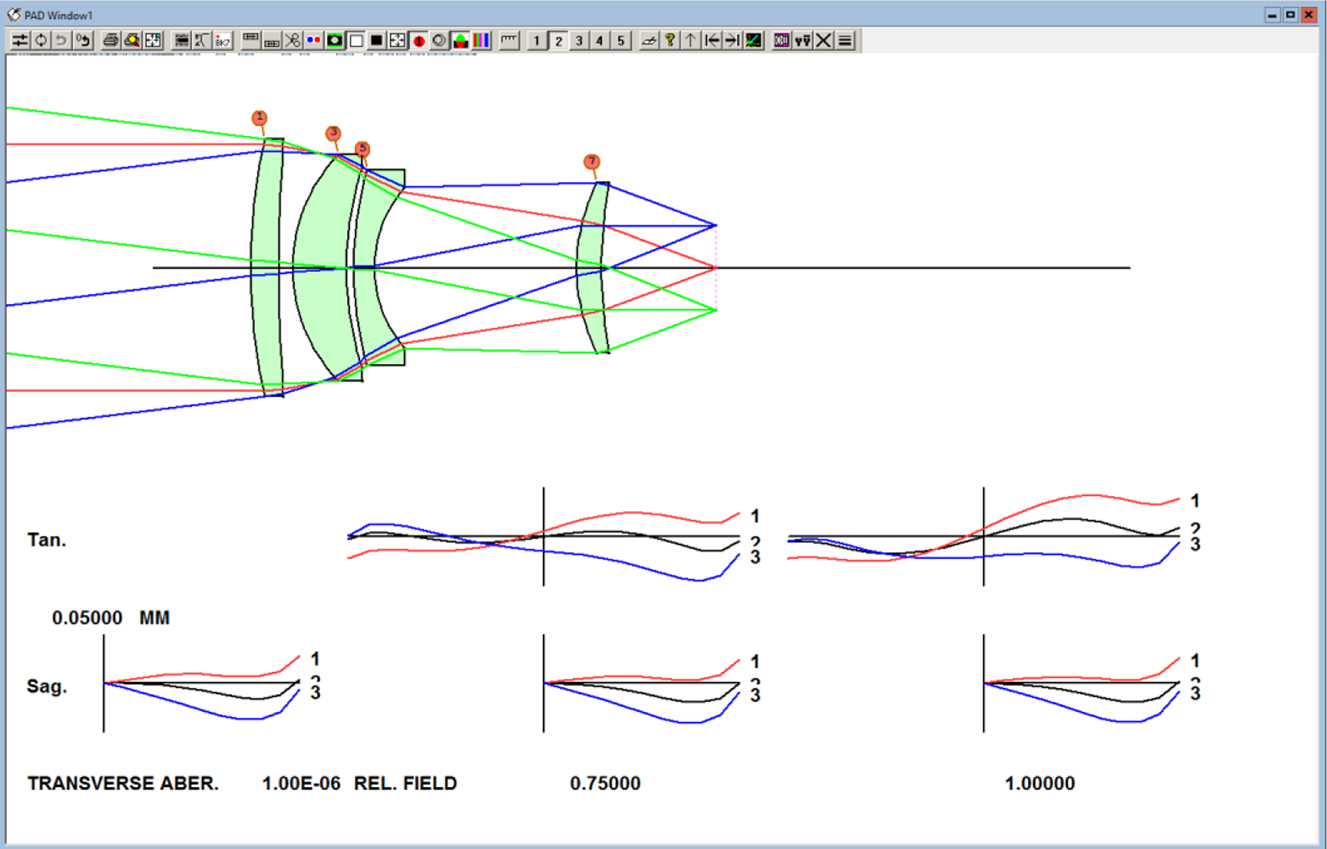
Task: Switch to display configuration 1
Action: (x=537, y=40)
